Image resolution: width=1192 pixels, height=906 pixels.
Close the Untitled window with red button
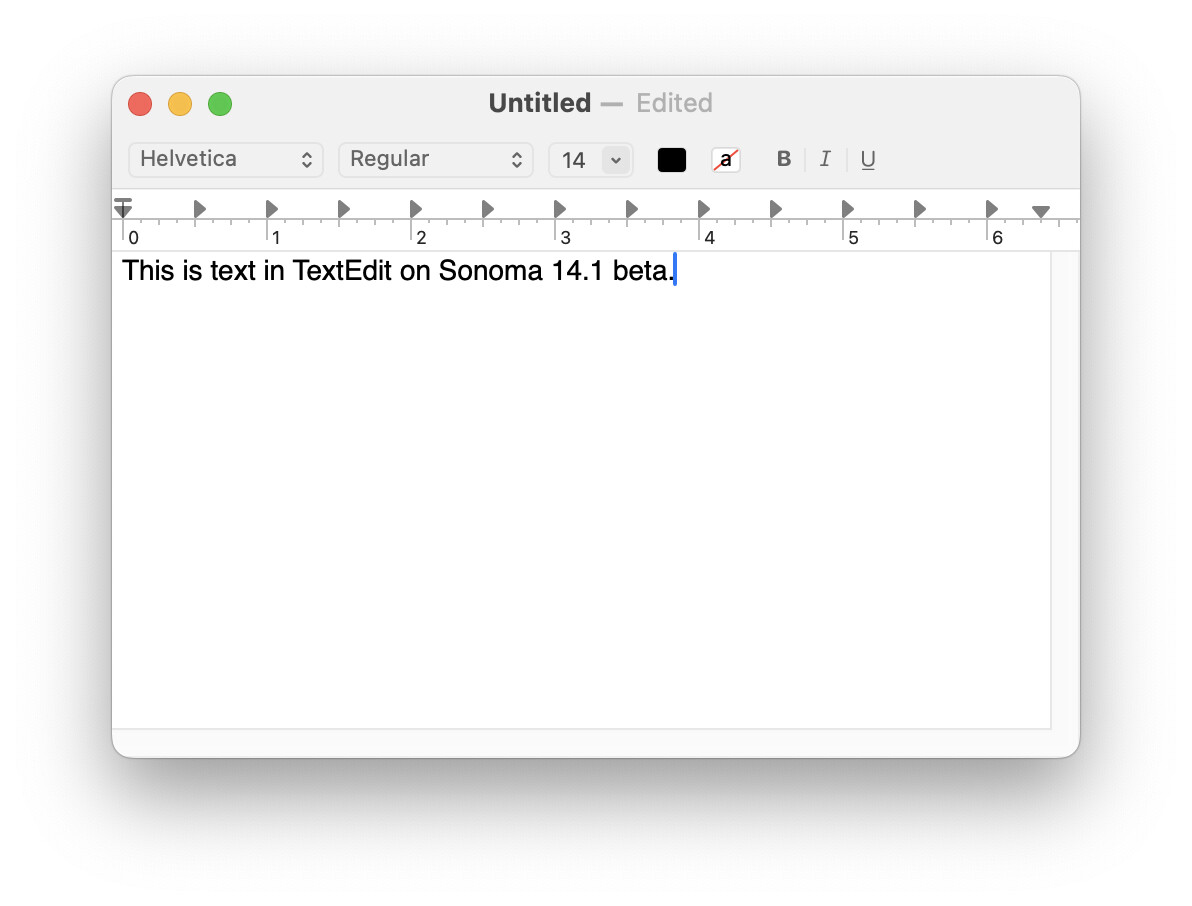point(140,104)
